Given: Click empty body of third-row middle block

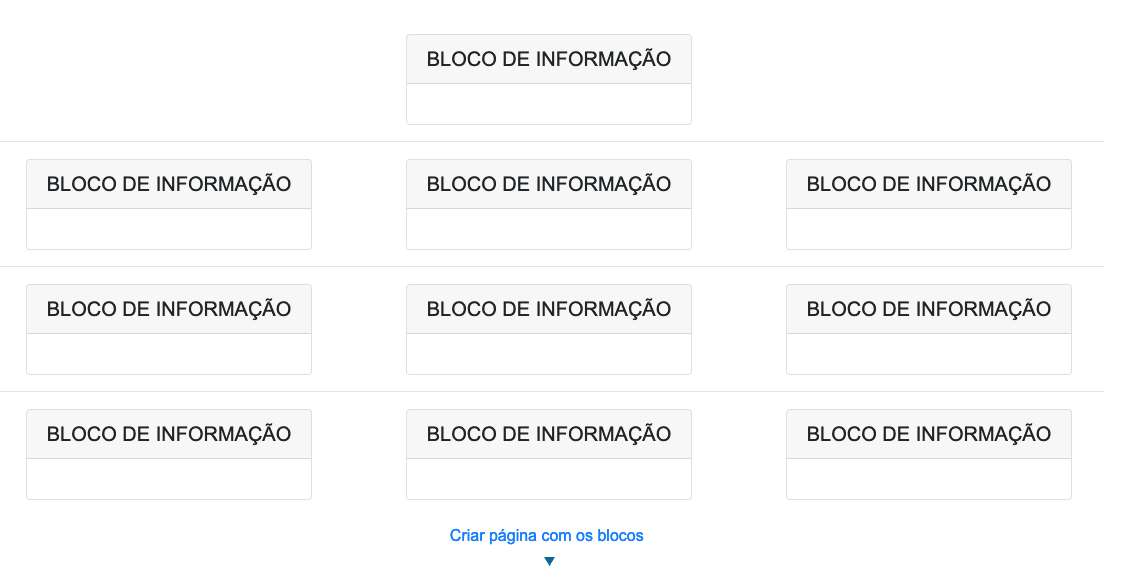Looking at the screenshot, I should coord(548,354).
